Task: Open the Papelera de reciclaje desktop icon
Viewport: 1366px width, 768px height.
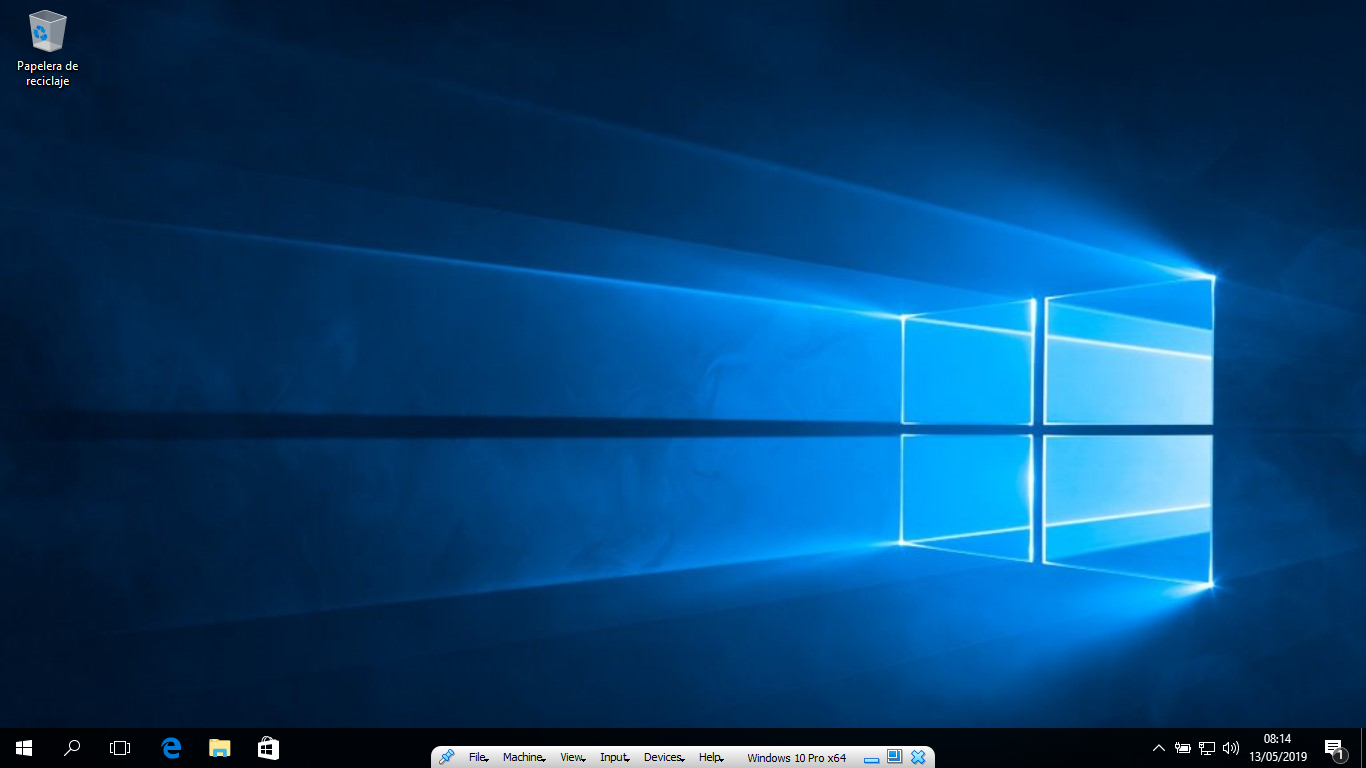Action: (x=47, y=48)
